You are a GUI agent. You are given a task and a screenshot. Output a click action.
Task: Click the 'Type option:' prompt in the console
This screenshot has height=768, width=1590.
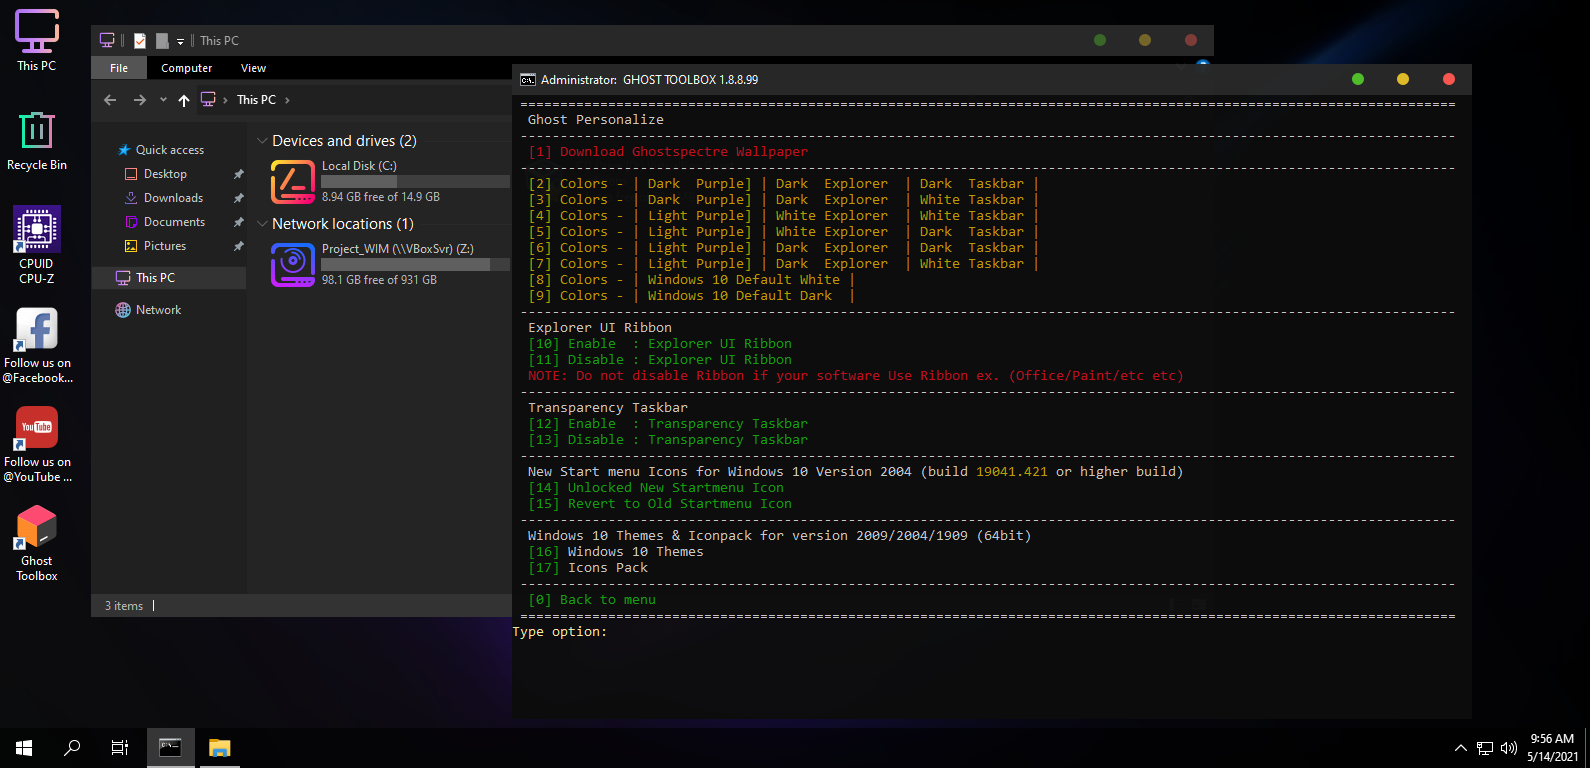tap(560, 632)
